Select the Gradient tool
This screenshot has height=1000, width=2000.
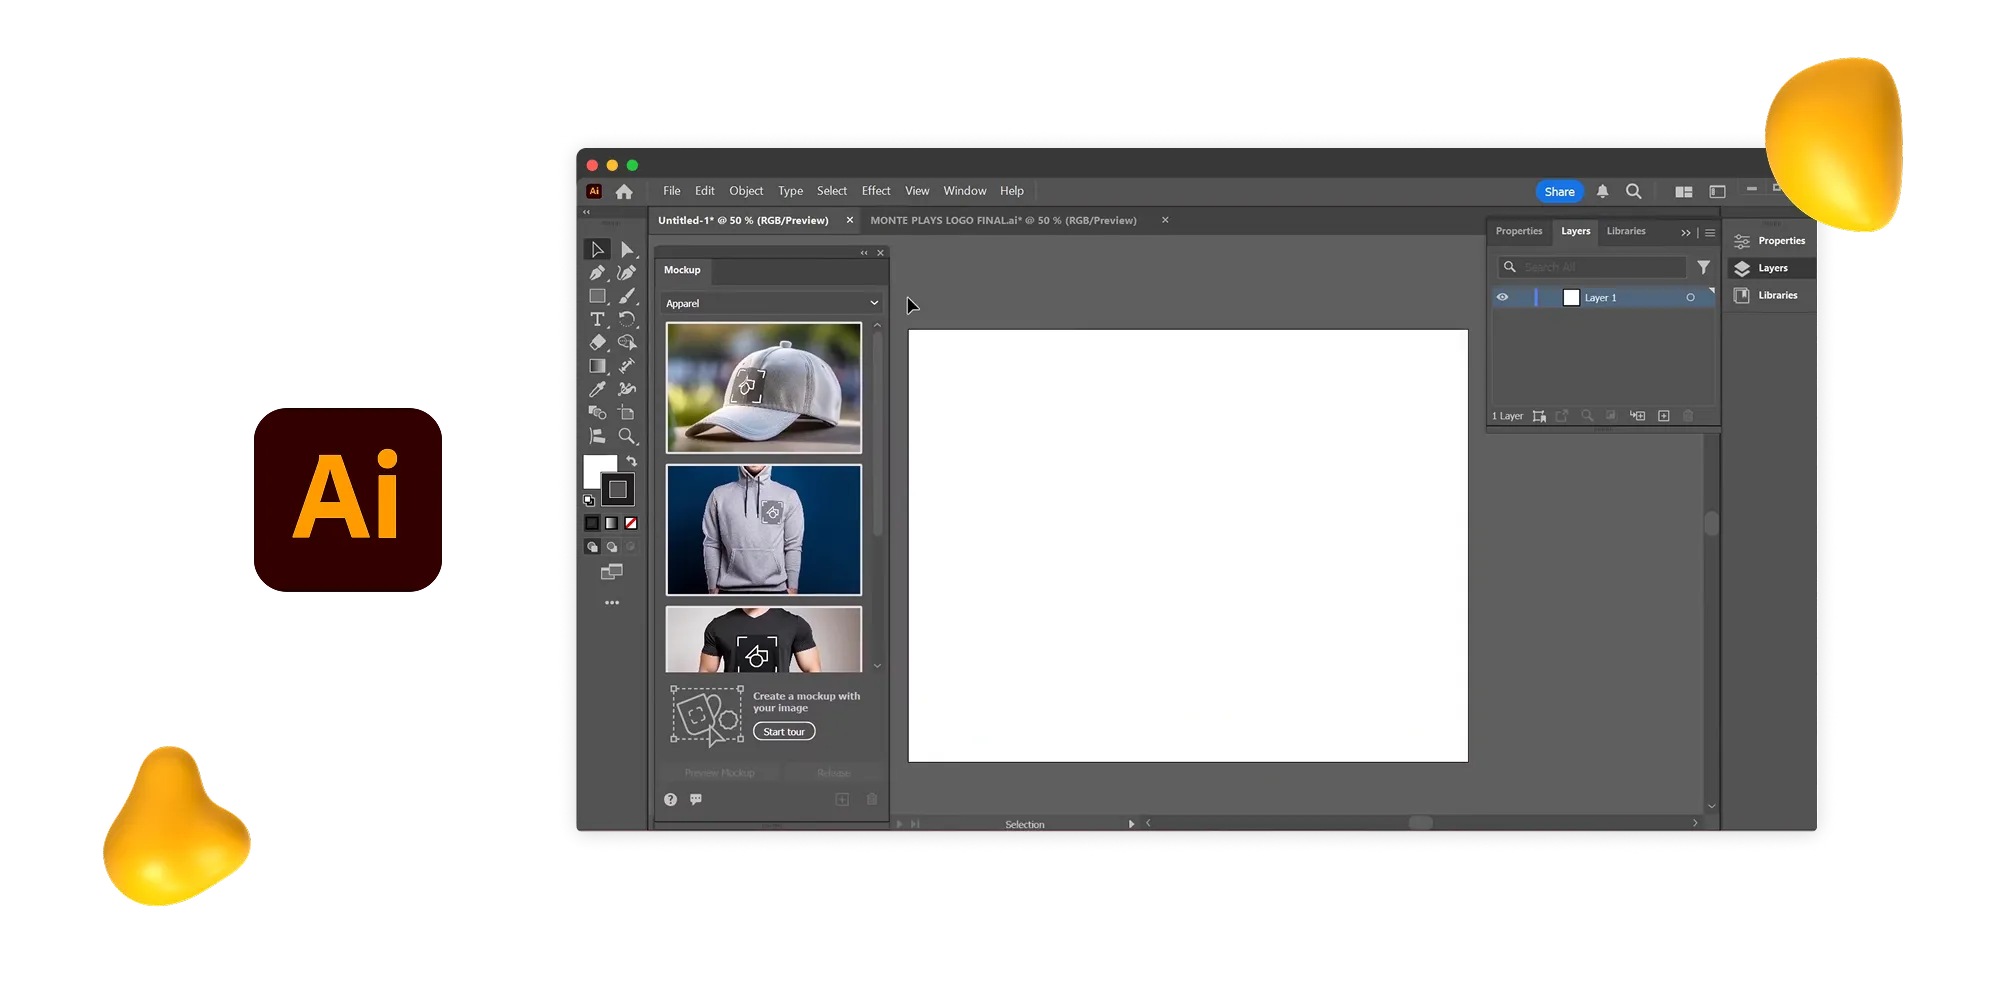(x=597, y=364)
